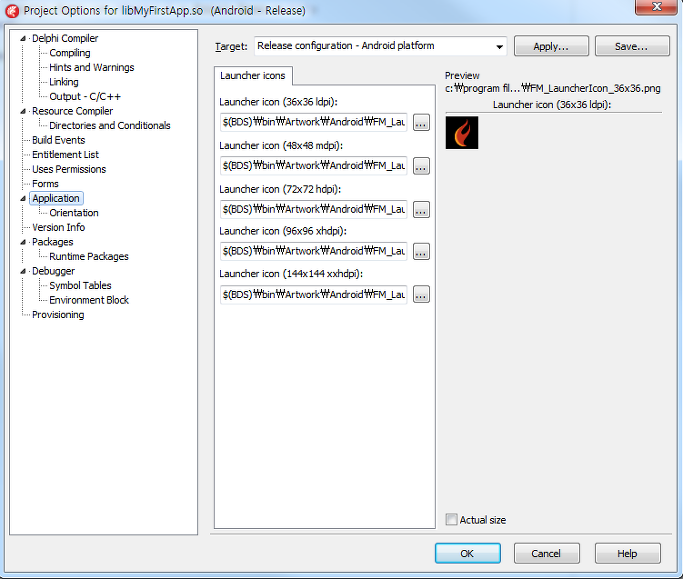
Task: Click the Apply... button
Action: pos(551,46)
